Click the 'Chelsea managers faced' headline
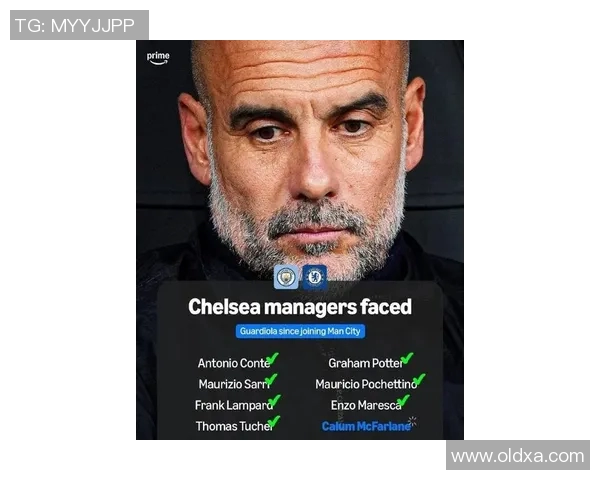600x480 pixels. tap(300, 307)
